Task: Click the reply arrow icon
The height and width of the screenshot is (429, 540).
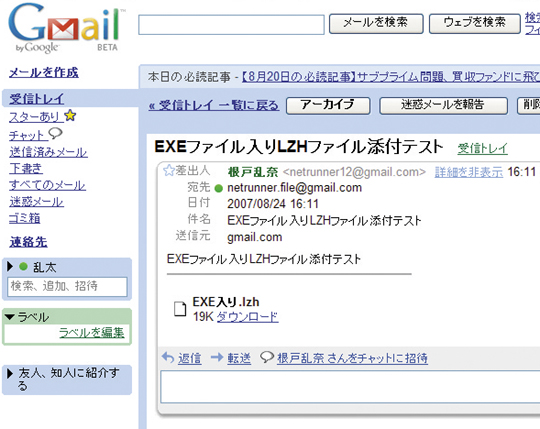Action: (x=168, y=357)
